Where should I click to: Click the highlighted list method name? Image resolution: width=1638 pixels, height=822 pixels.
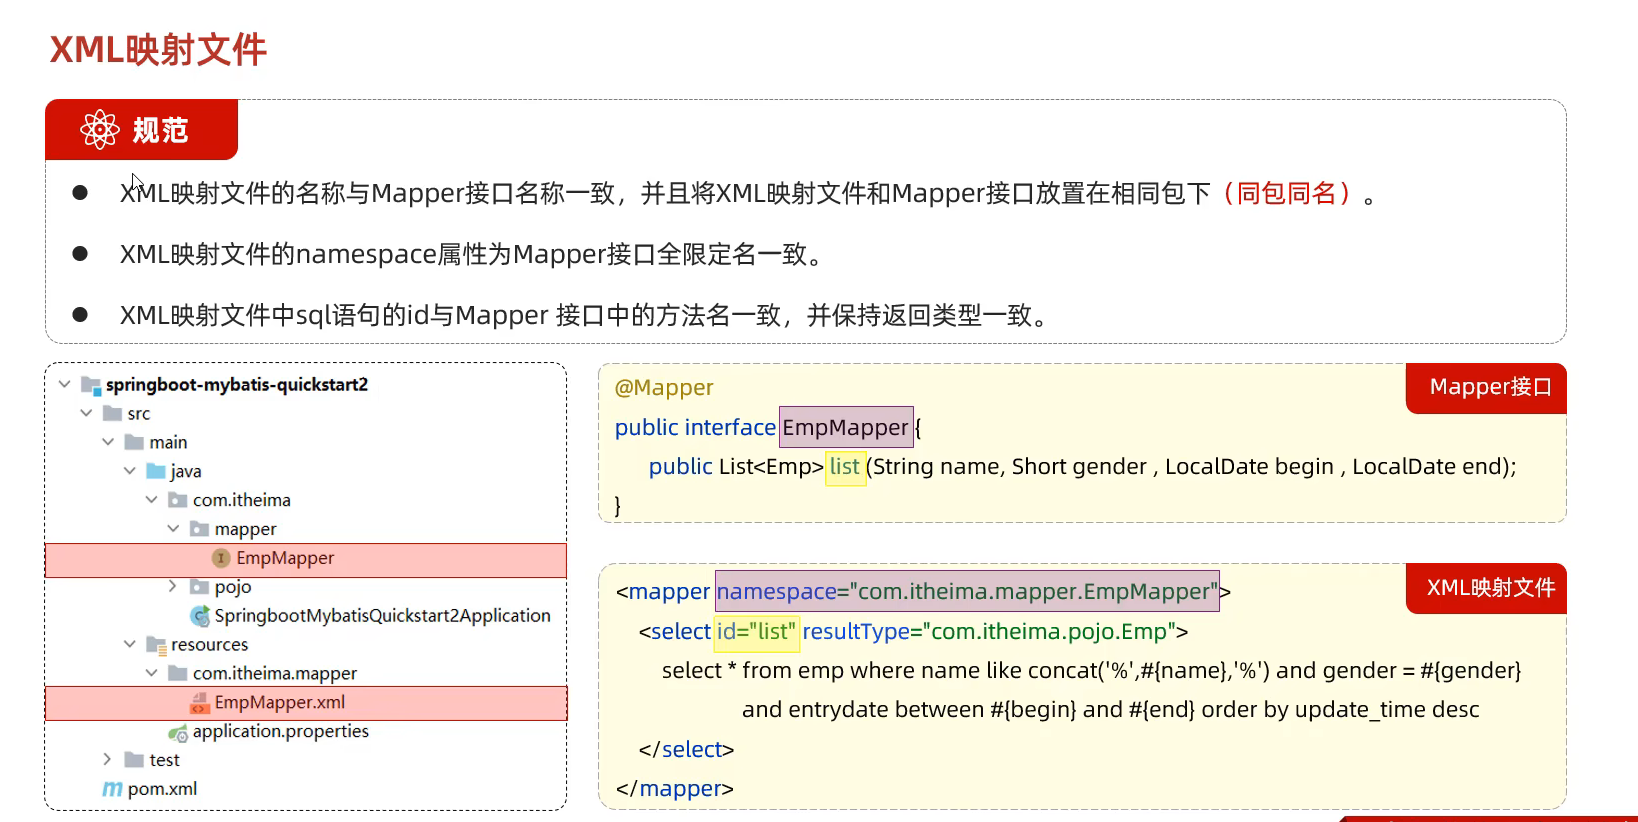[844, 467]
